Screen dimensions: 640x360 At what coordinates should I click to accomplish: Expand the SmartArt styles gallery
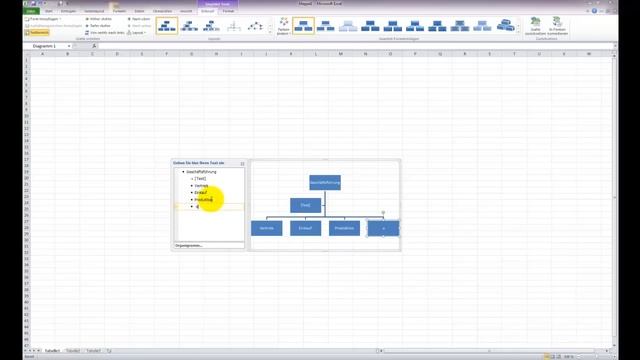(518, 32)
